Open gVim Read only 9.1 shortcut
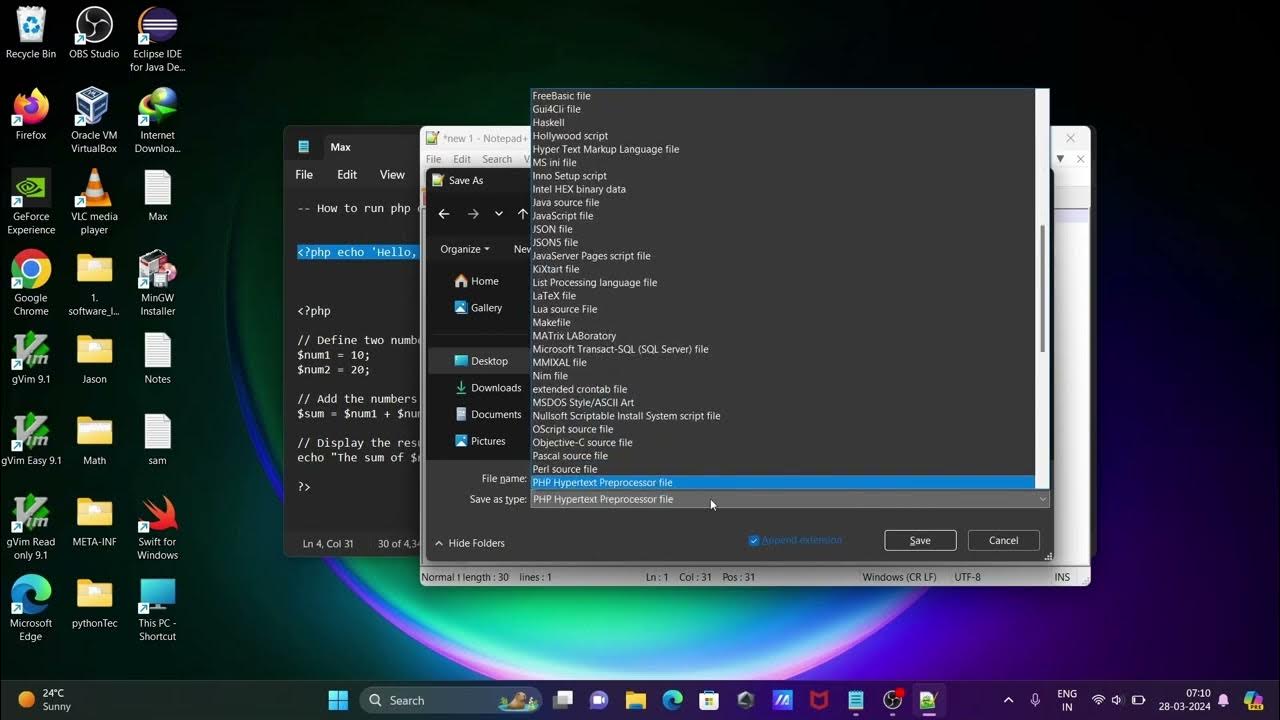 [x=31, y=527]
